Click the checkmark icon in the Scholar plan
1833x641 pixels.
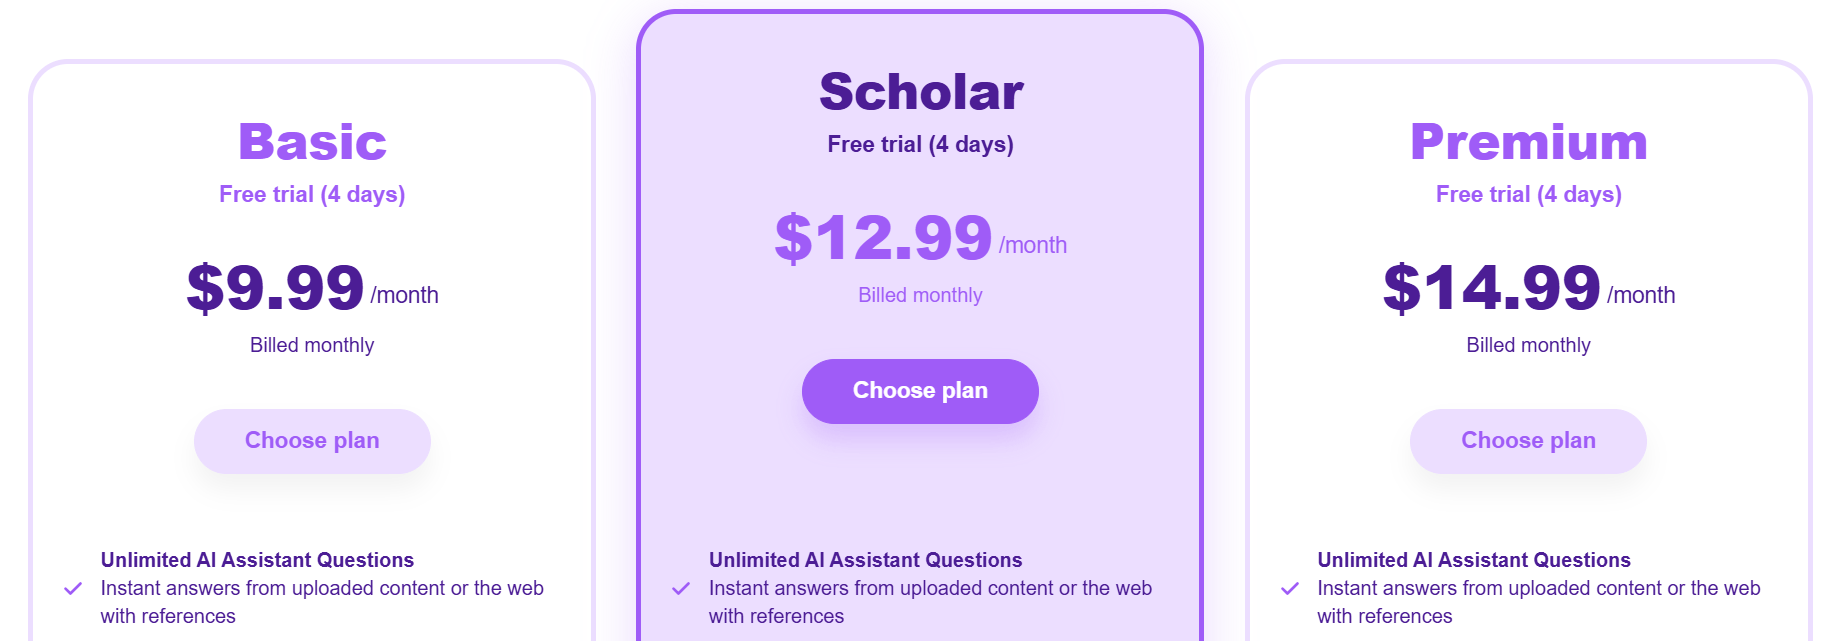681,588
